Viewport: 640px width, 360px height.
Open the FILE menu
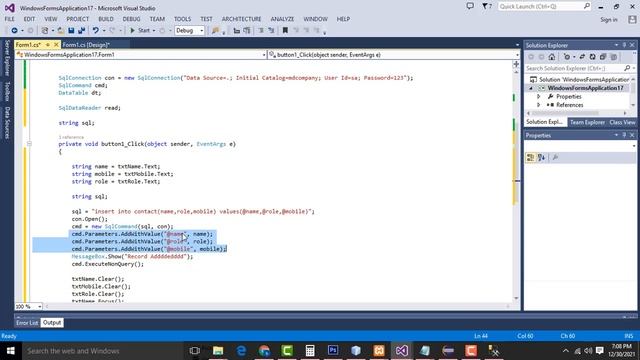9,19
